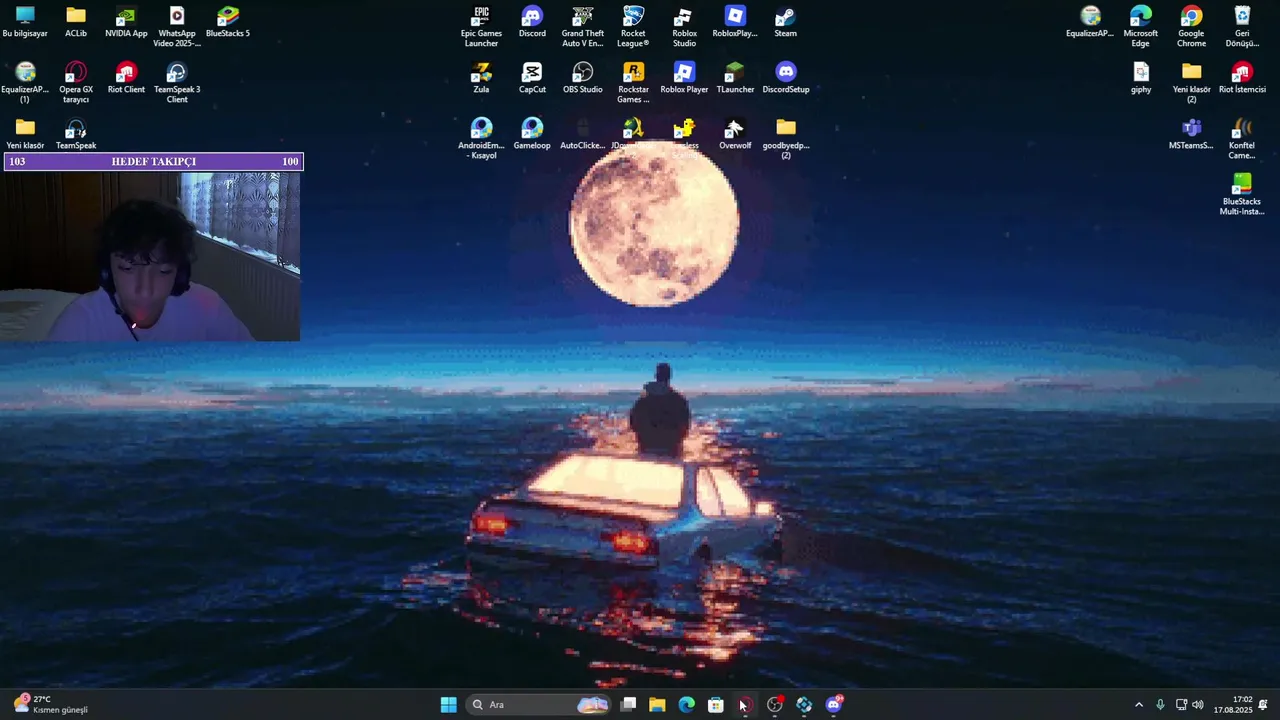Open the Riot İstemcisi shortcut
1280x720 pixels.
coord(1242,78)
